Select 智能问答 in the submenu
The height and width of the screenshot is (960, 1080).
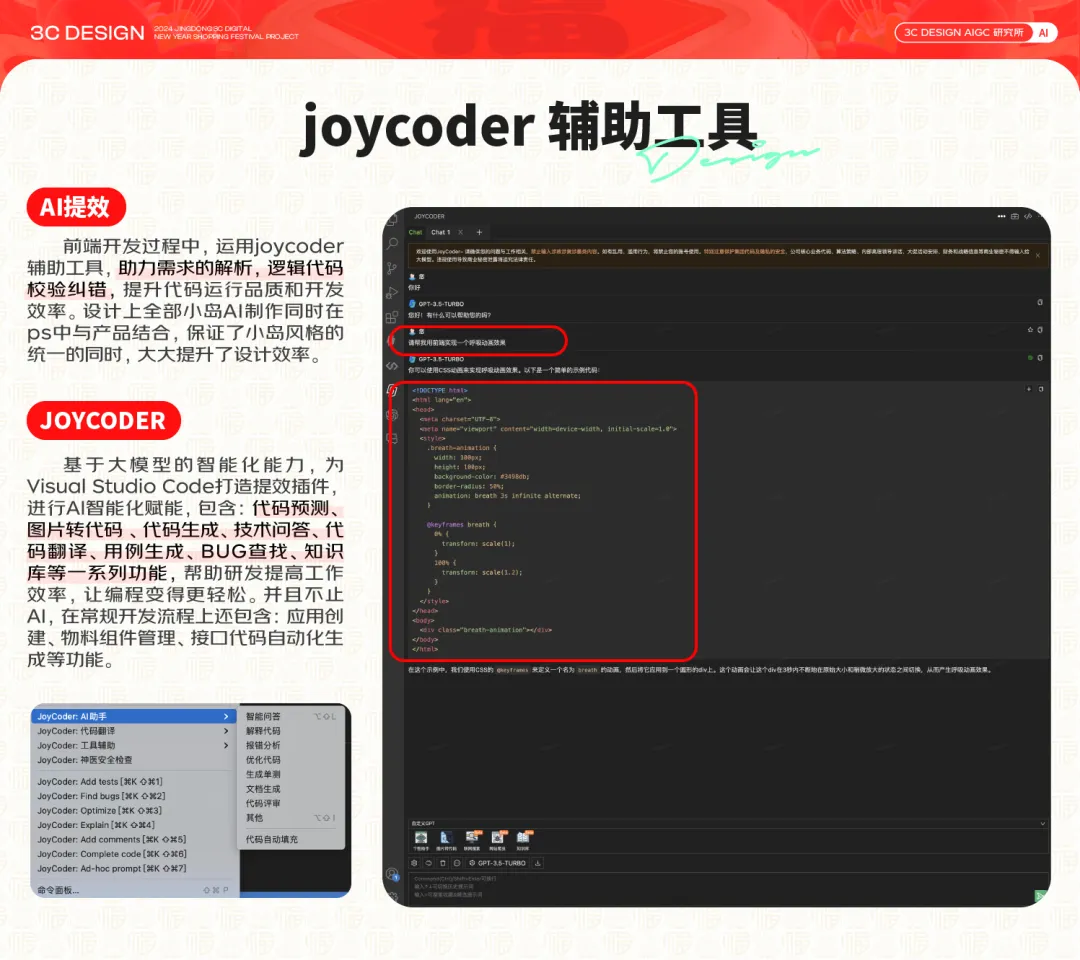click(x=291, y=716)
